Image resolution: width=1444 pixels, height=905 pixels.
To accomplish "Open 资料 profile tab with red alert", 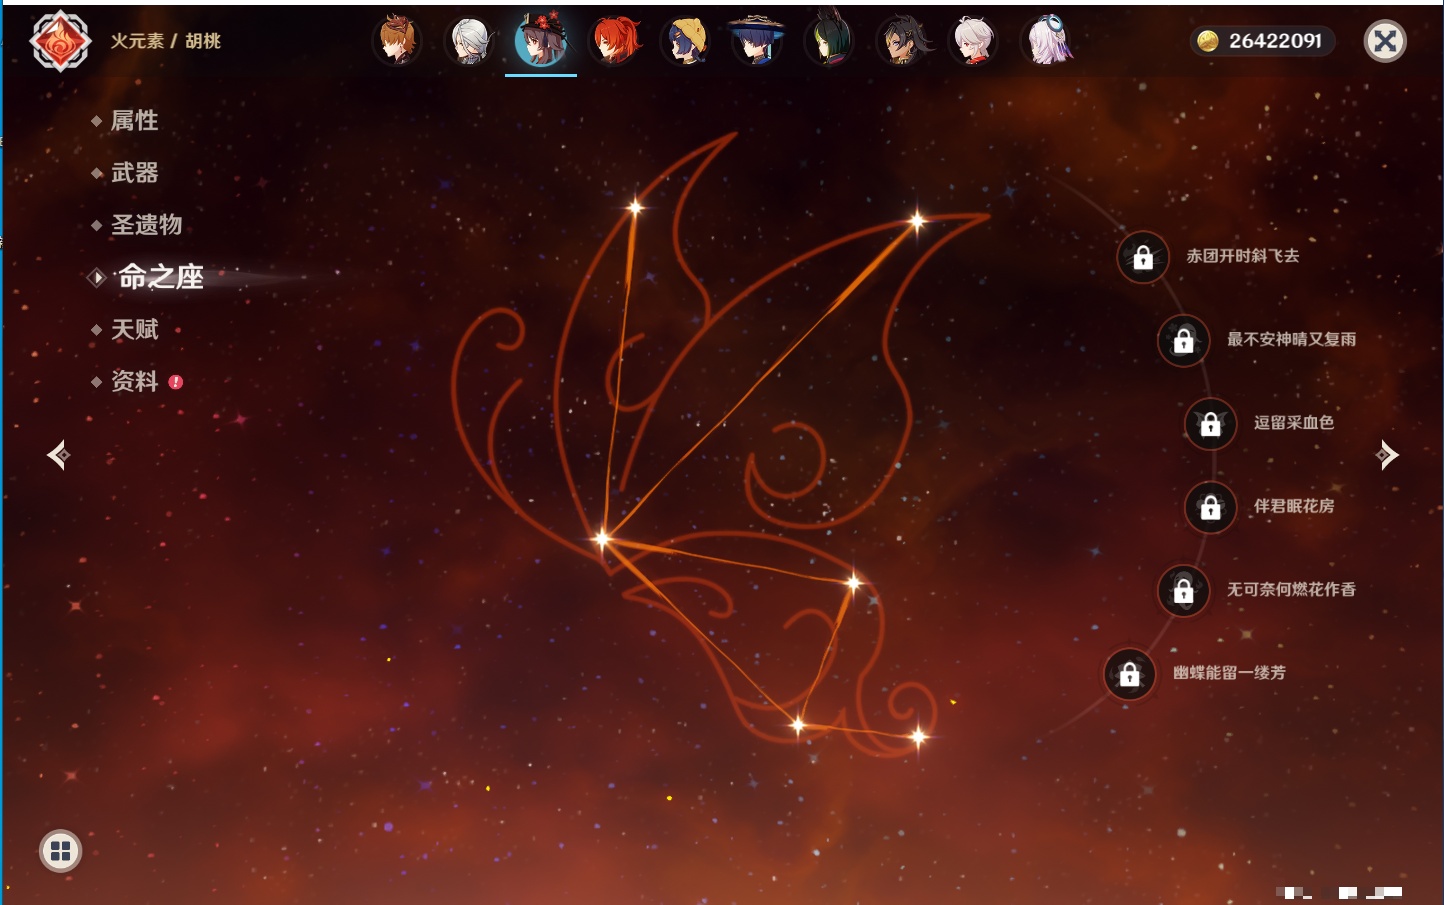I will (x=134, y=381).
